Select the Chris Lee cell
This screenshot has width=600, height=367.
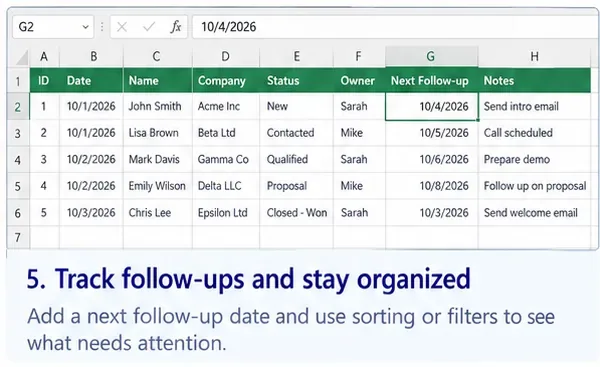point(158,212)
